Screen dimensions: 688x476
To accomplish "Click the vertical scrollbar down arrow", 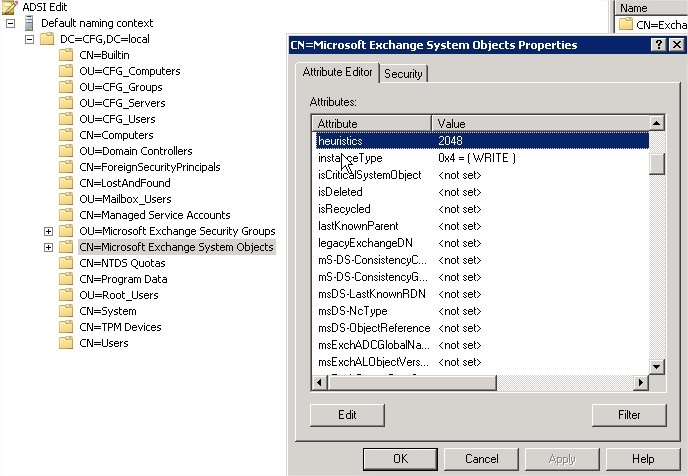I will [656, 367].
